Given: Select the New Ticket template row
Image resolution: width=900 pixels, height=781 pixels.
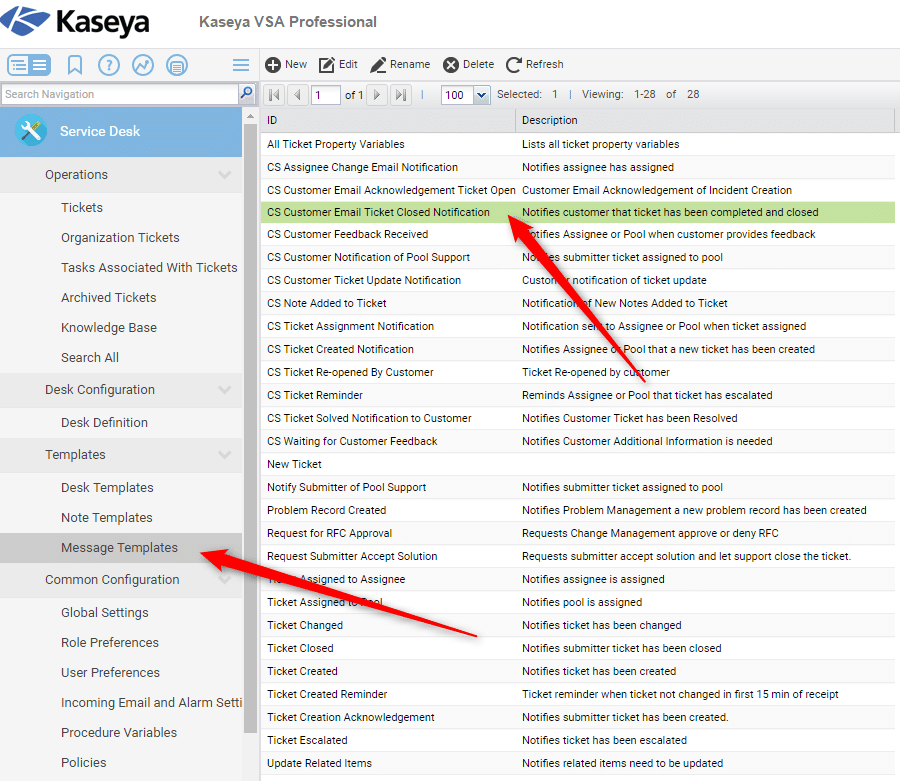Looking at the screenshot, I should tap(578, 464).
